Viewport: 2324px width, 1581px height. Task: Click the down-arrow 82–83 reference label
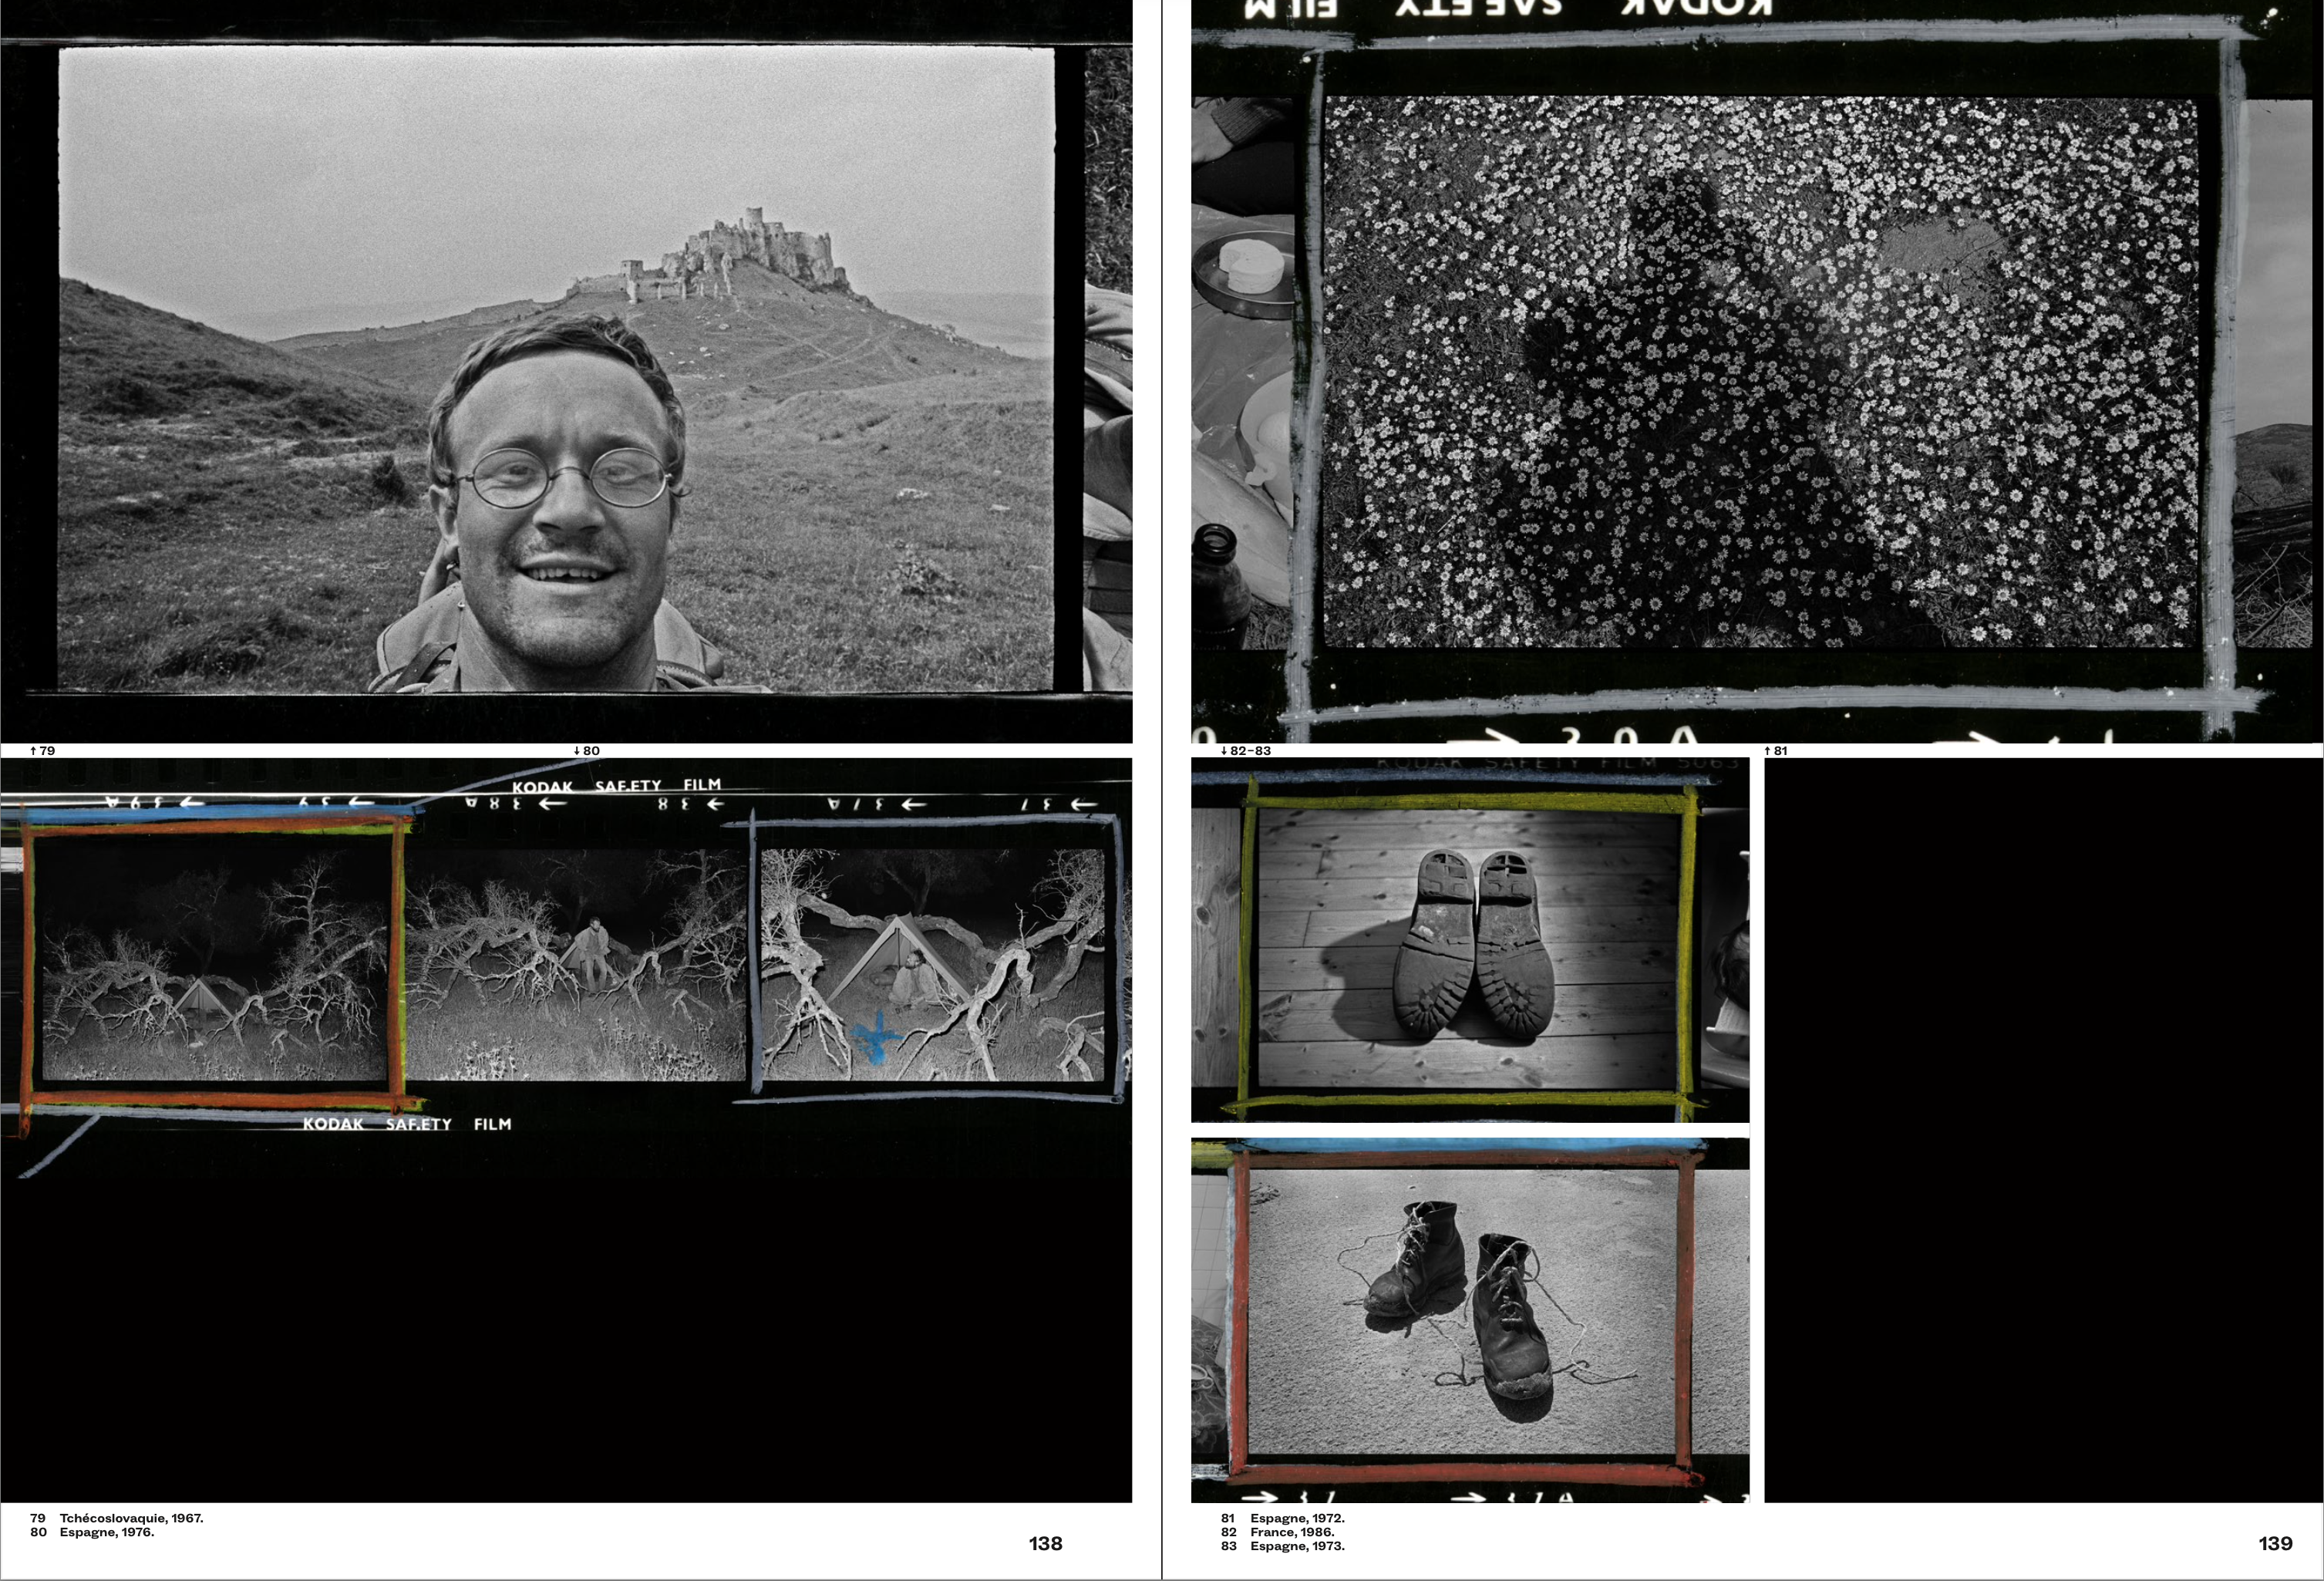point(1245,751)
